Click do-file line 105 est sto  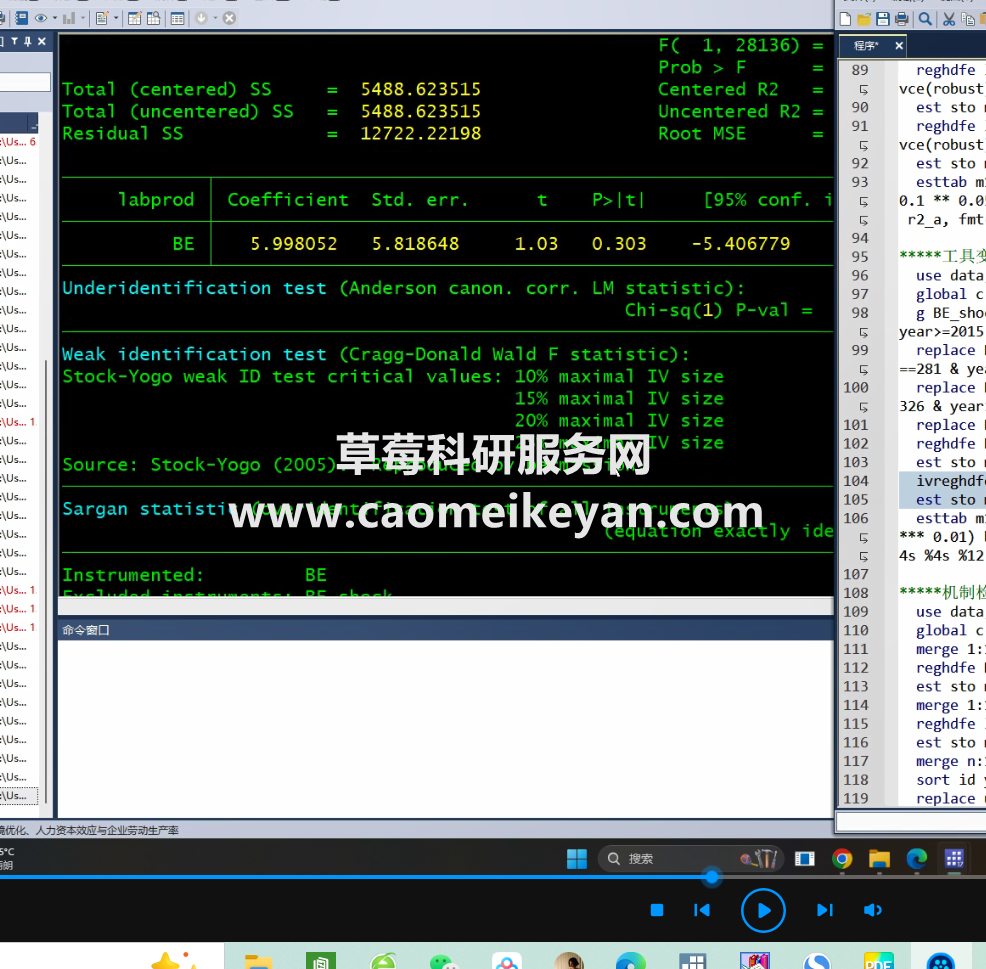(x=950, y=500)
